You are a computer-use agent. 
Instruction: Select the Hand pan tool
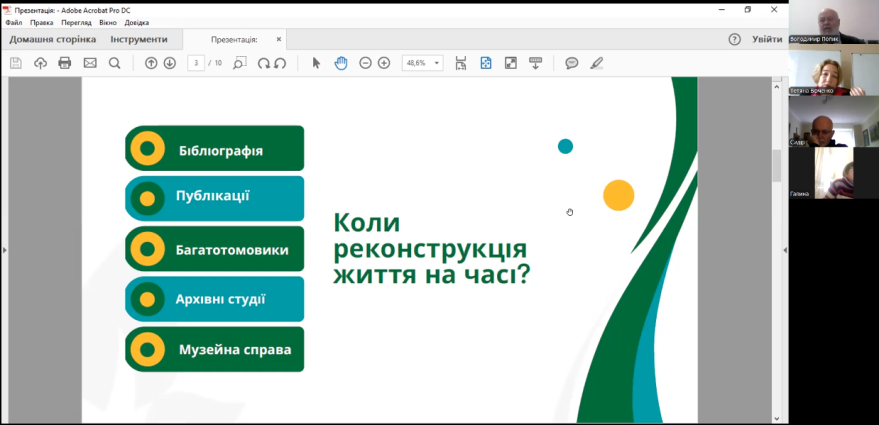(x=340, y=63)
